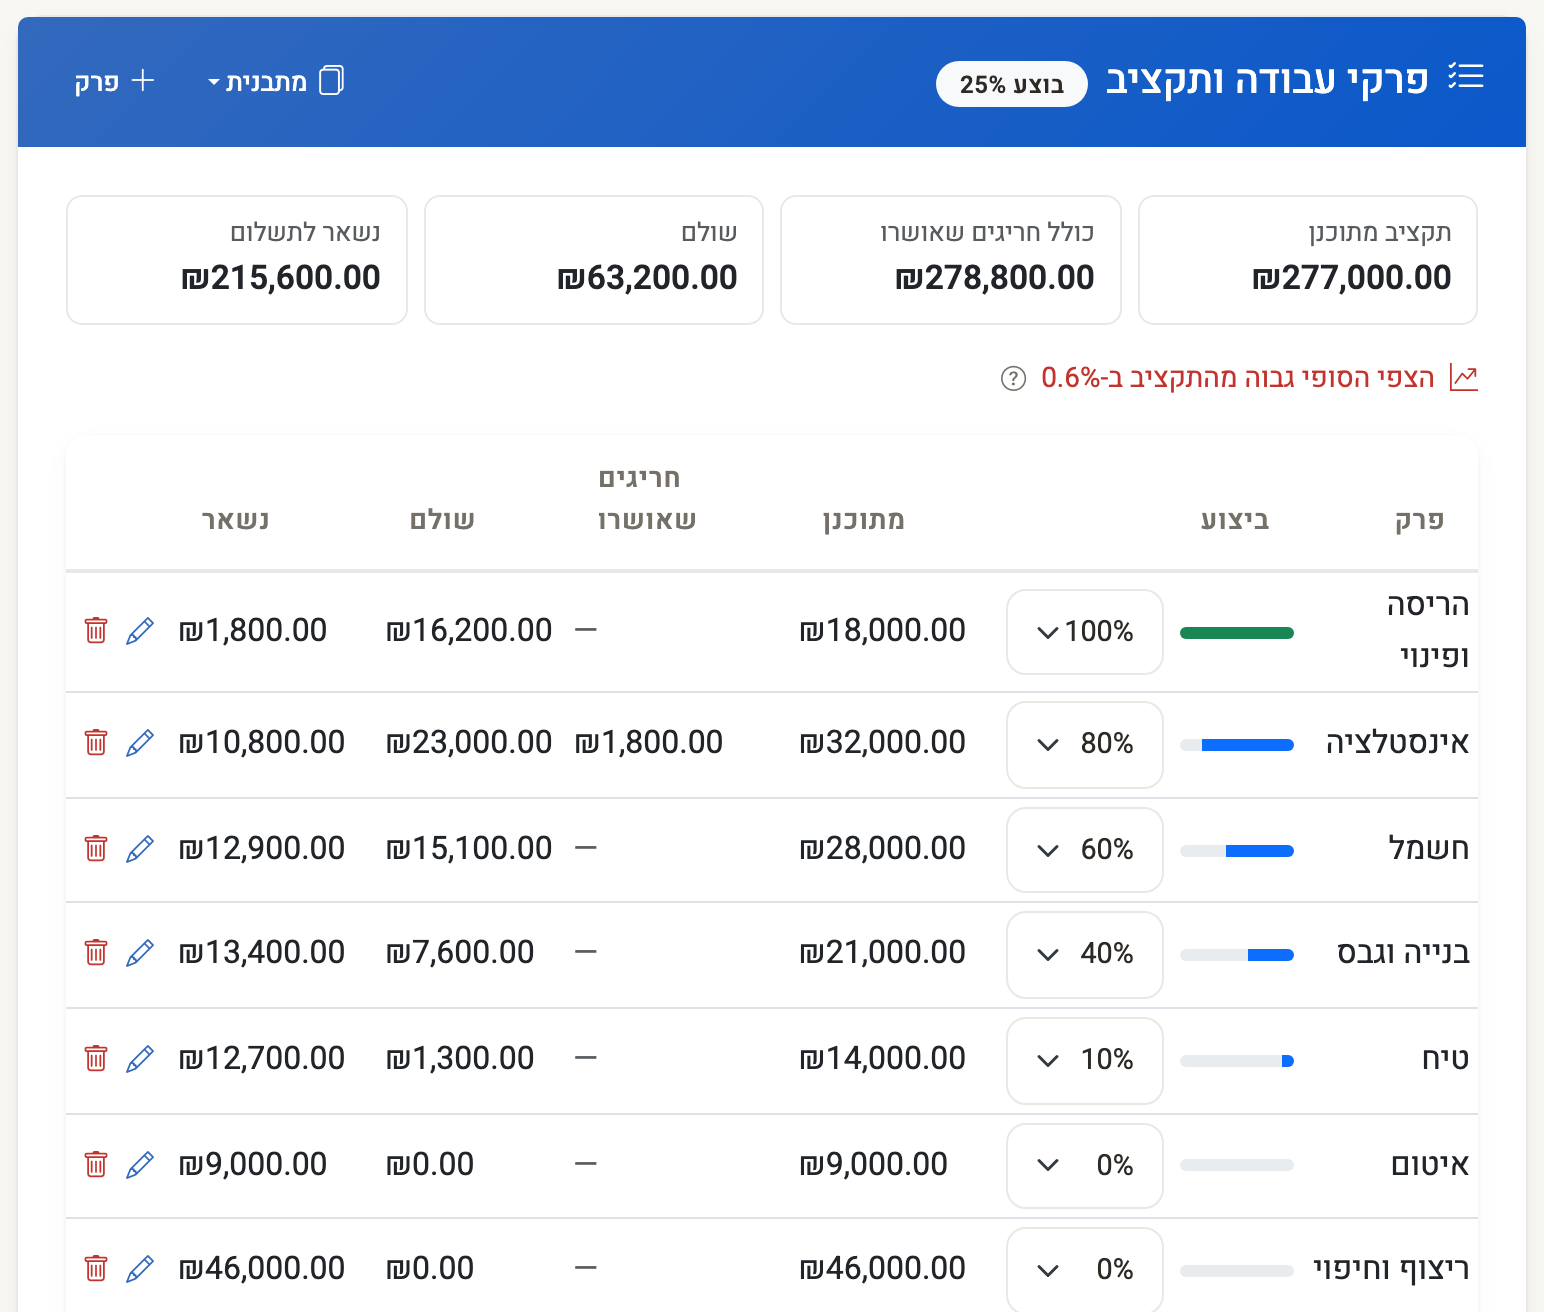The image size is (1544, 1312).
Task: Click the list icon beside the title
Action: click(x=1466, y=77)
